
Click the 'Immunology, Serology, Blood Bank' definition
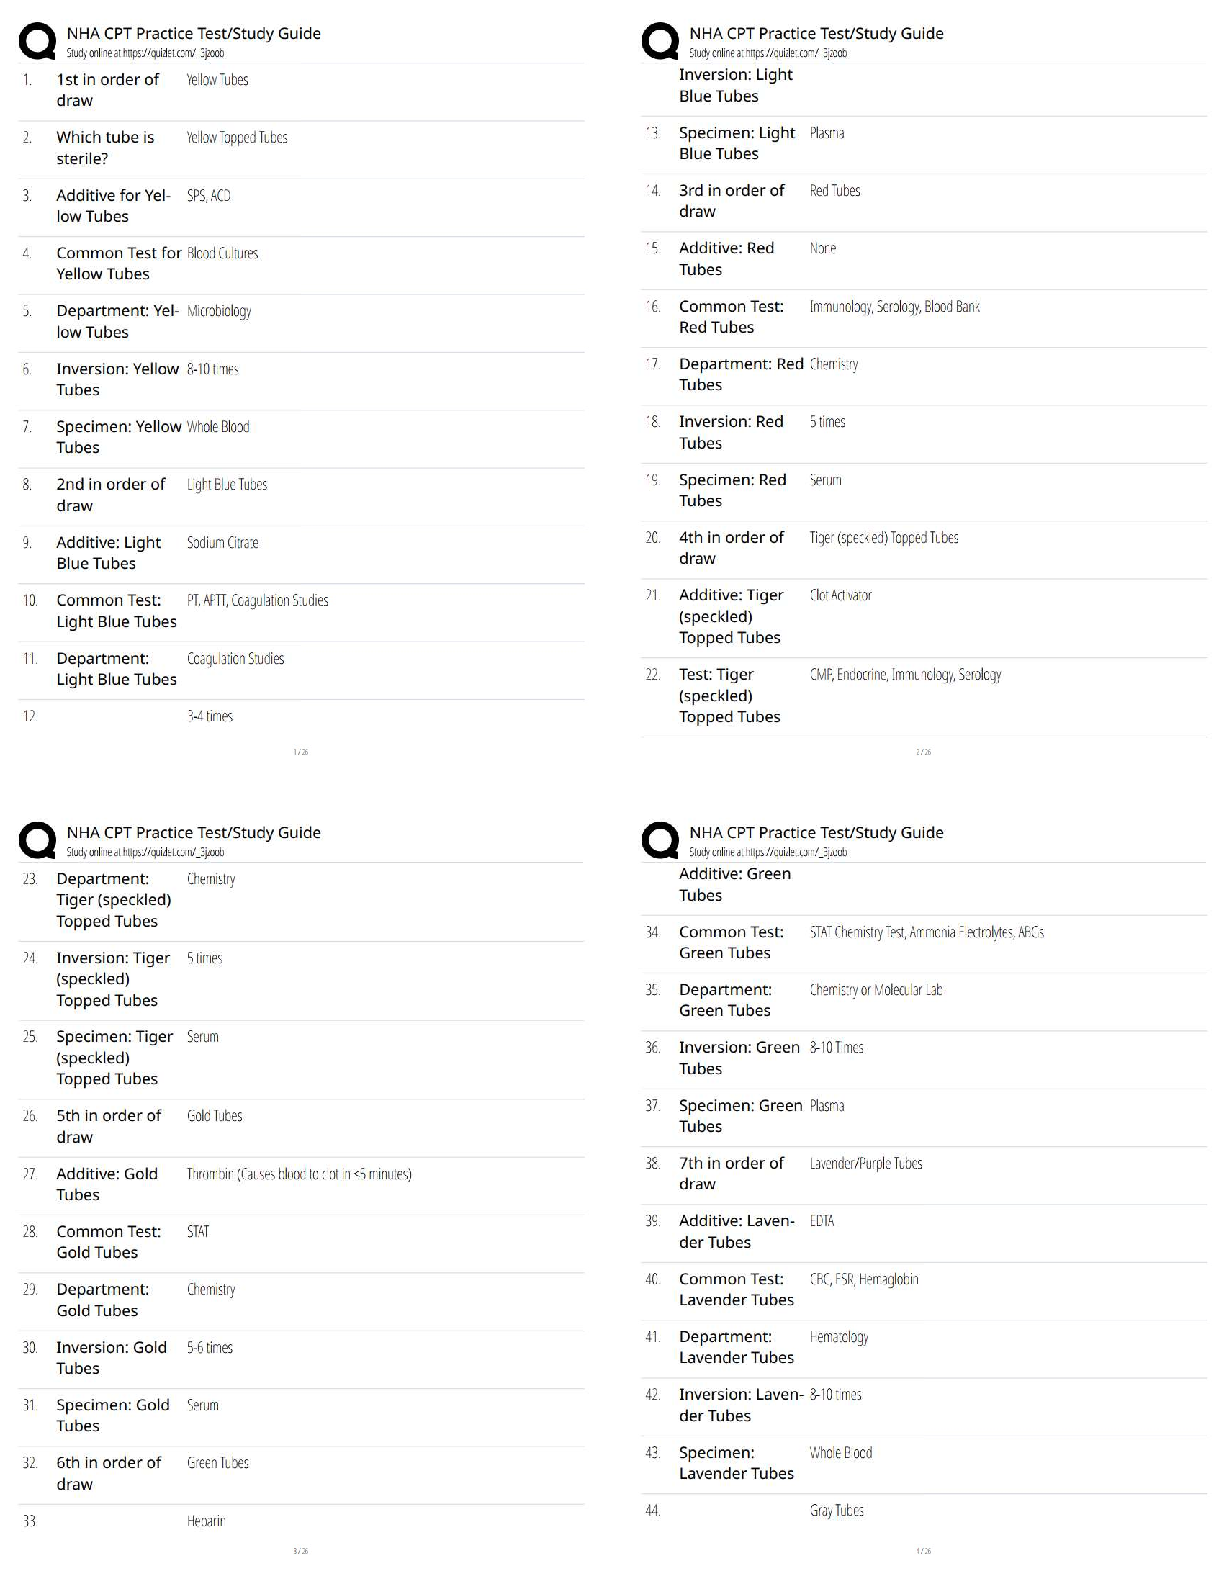tap(895, 306)
